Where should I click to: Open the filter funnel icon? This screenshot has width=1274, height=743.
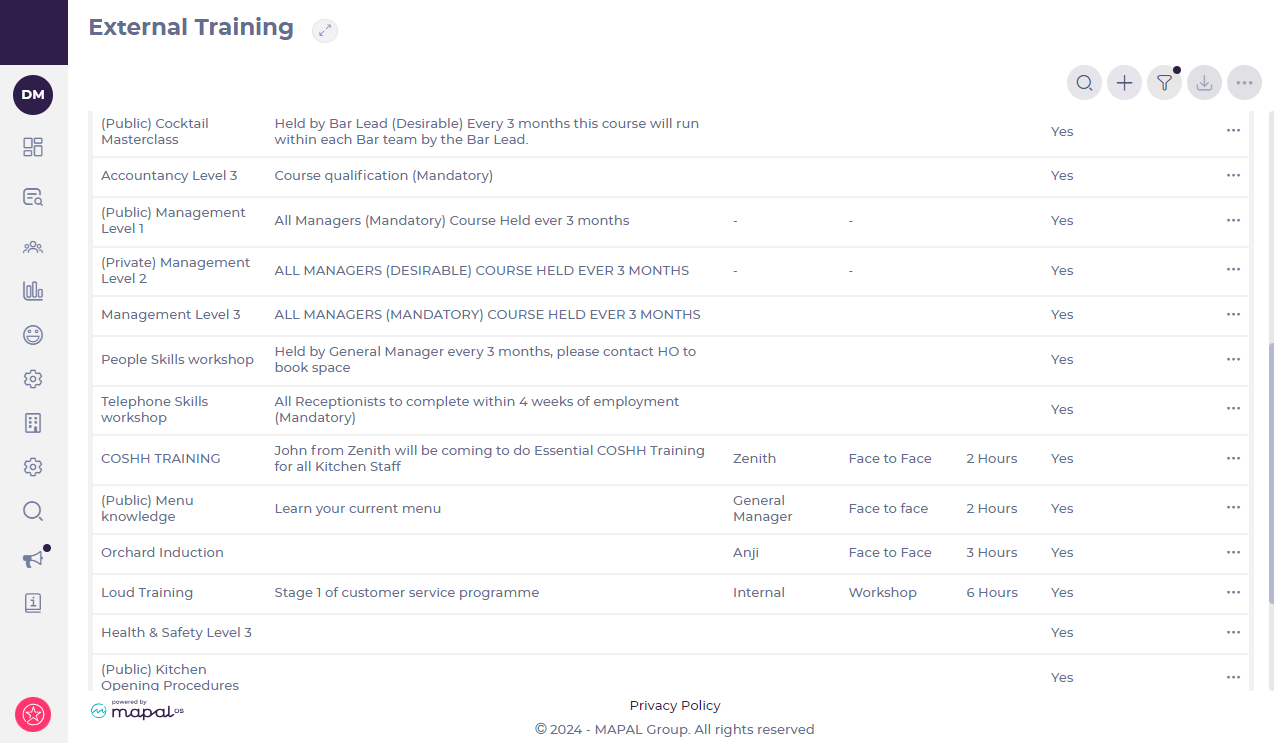click(x=1164, y=83)
